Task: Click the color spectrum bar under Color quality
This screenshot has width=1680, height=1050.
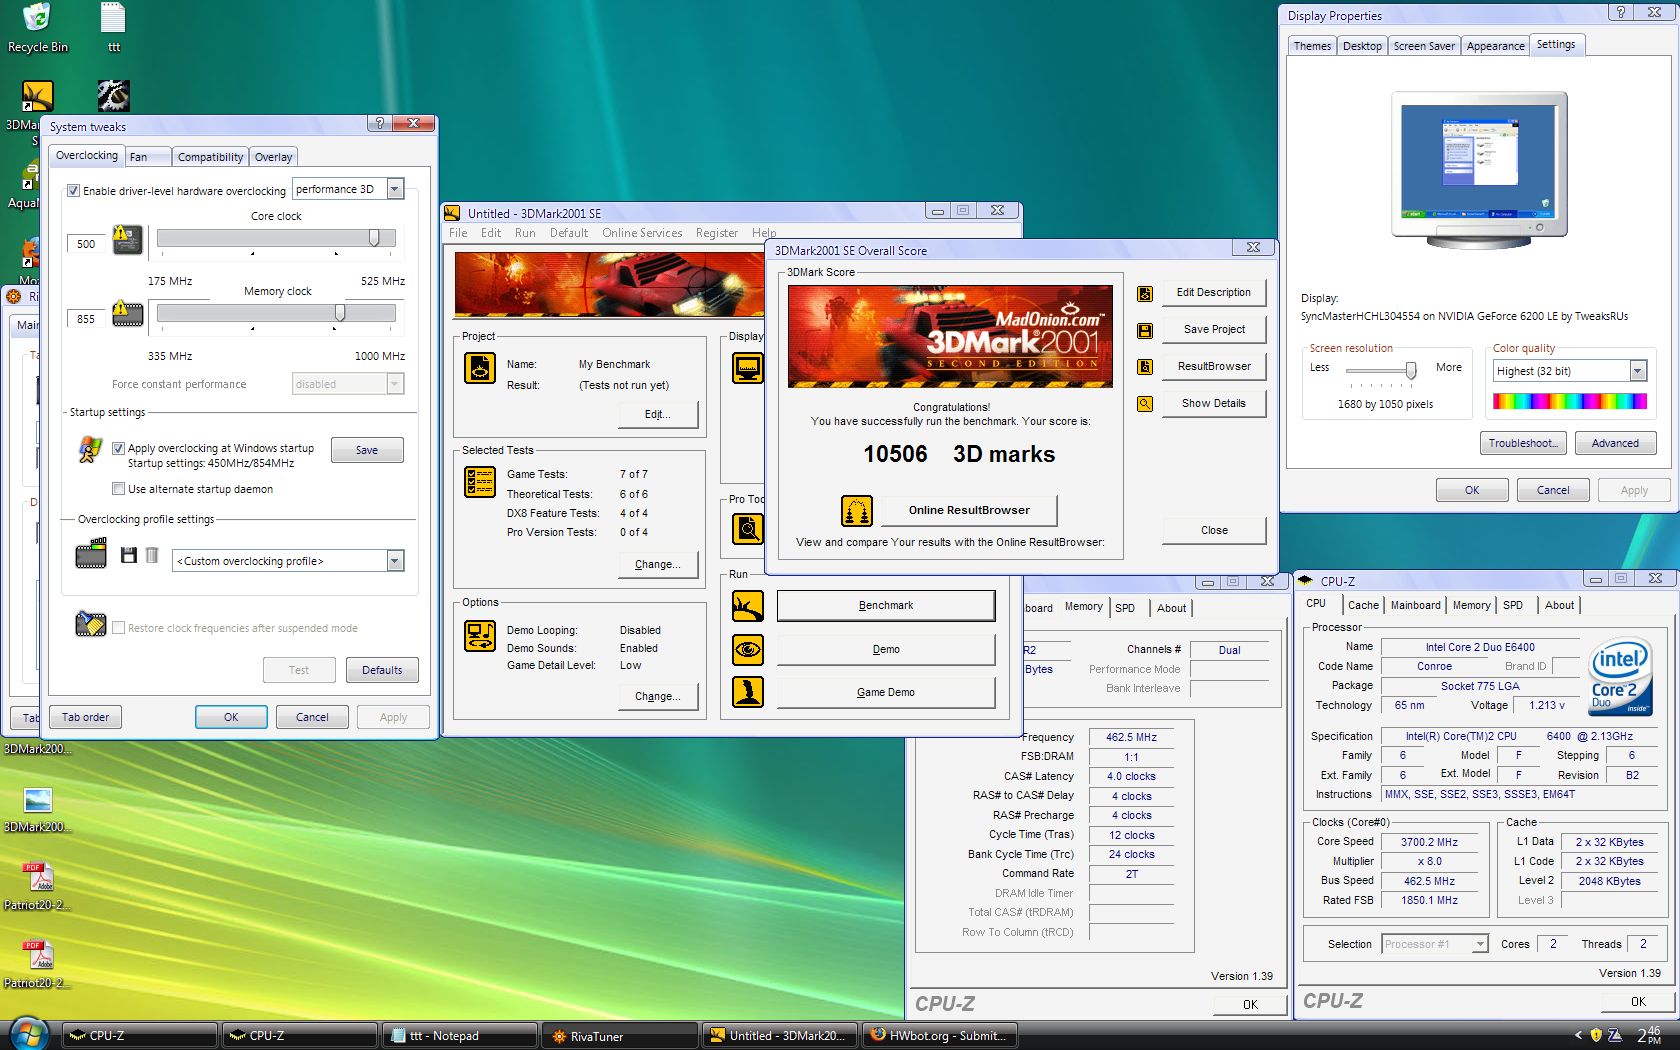Action: click(1569, 401)
